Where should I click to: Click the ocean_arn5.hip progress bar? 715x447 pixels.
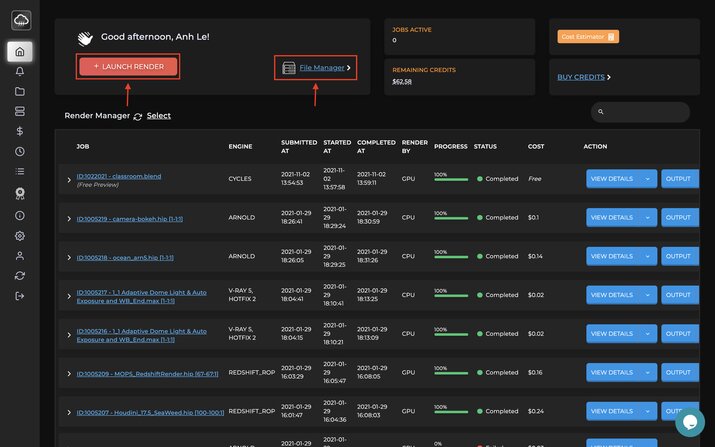451,257
